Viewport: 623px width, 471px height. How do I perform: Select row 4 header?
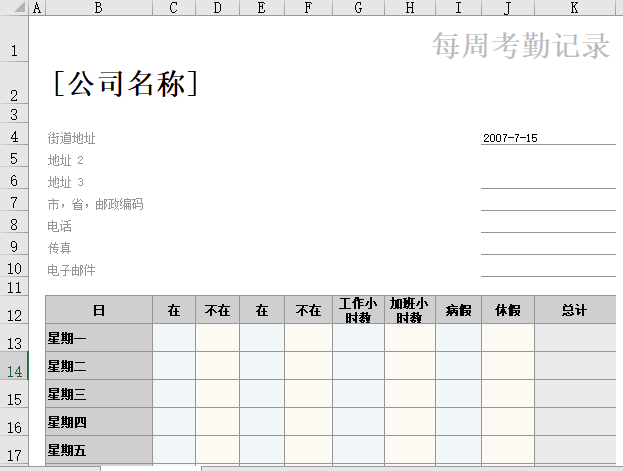click(x=14, y=138)
